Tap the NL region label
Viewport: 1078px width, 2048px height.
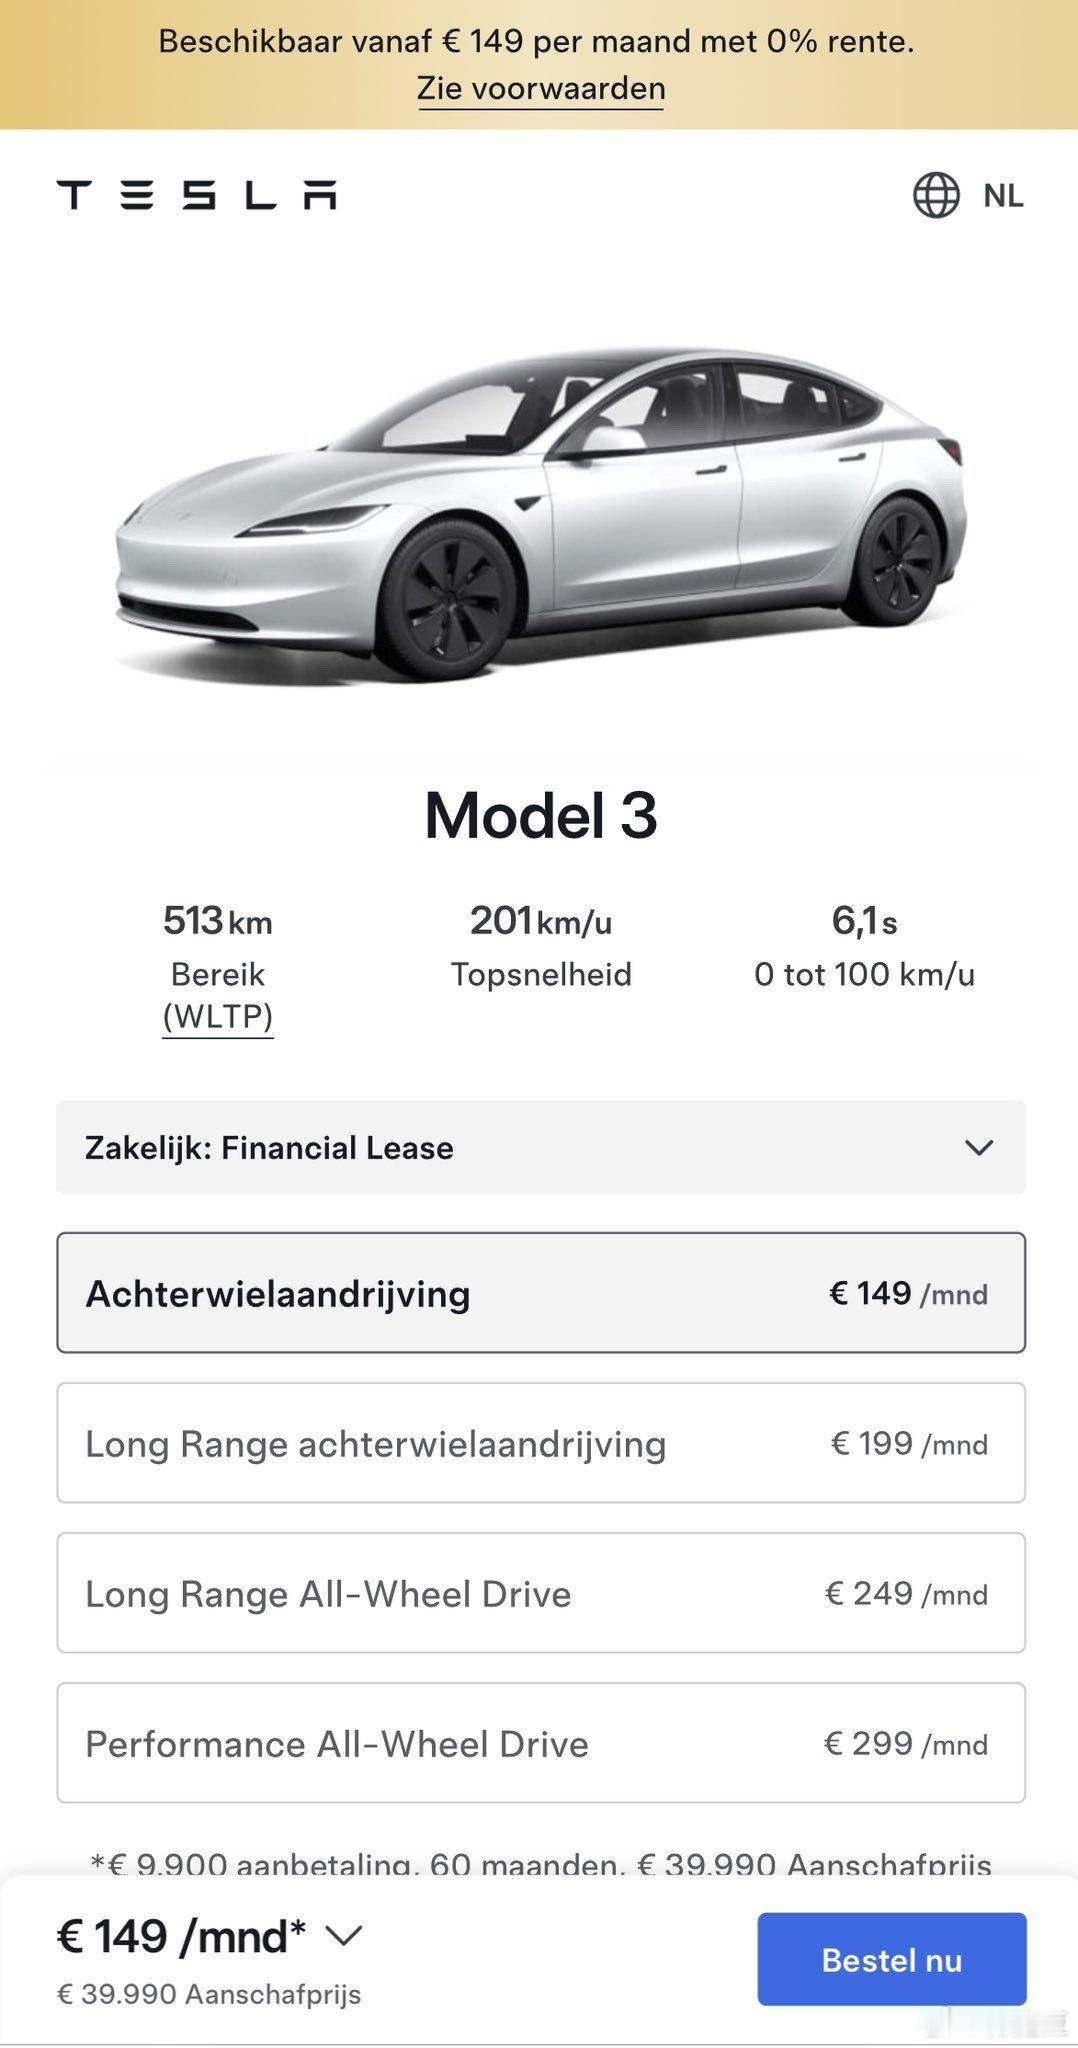pos(1003,196)
